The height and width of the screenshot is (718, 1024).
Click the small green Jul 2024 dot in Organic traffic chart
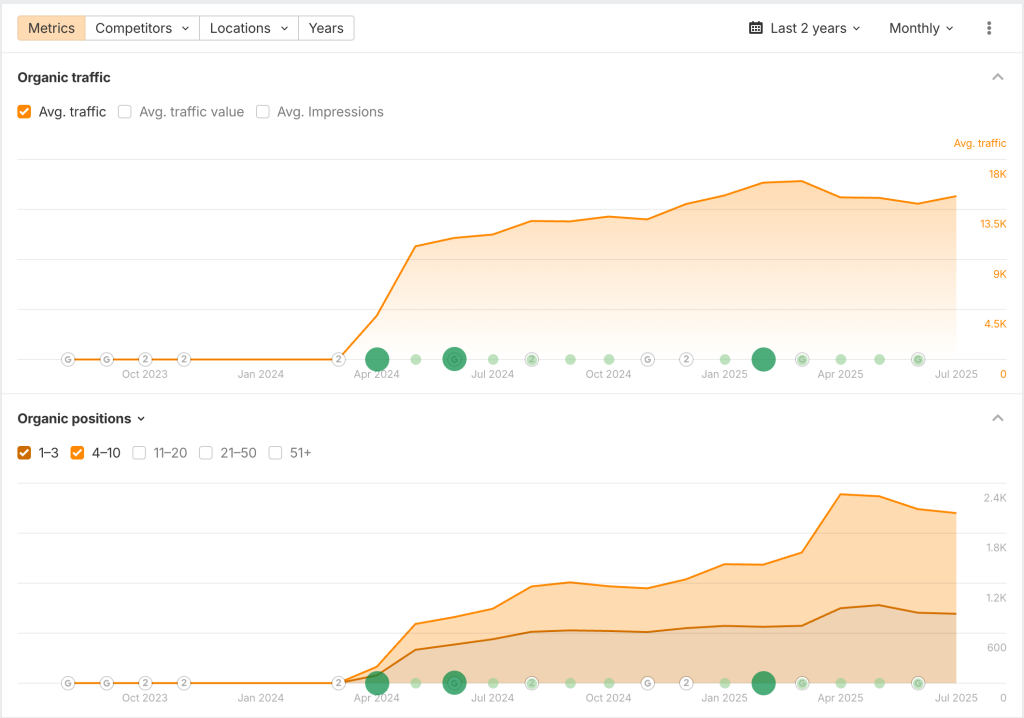tap(493, 359)
